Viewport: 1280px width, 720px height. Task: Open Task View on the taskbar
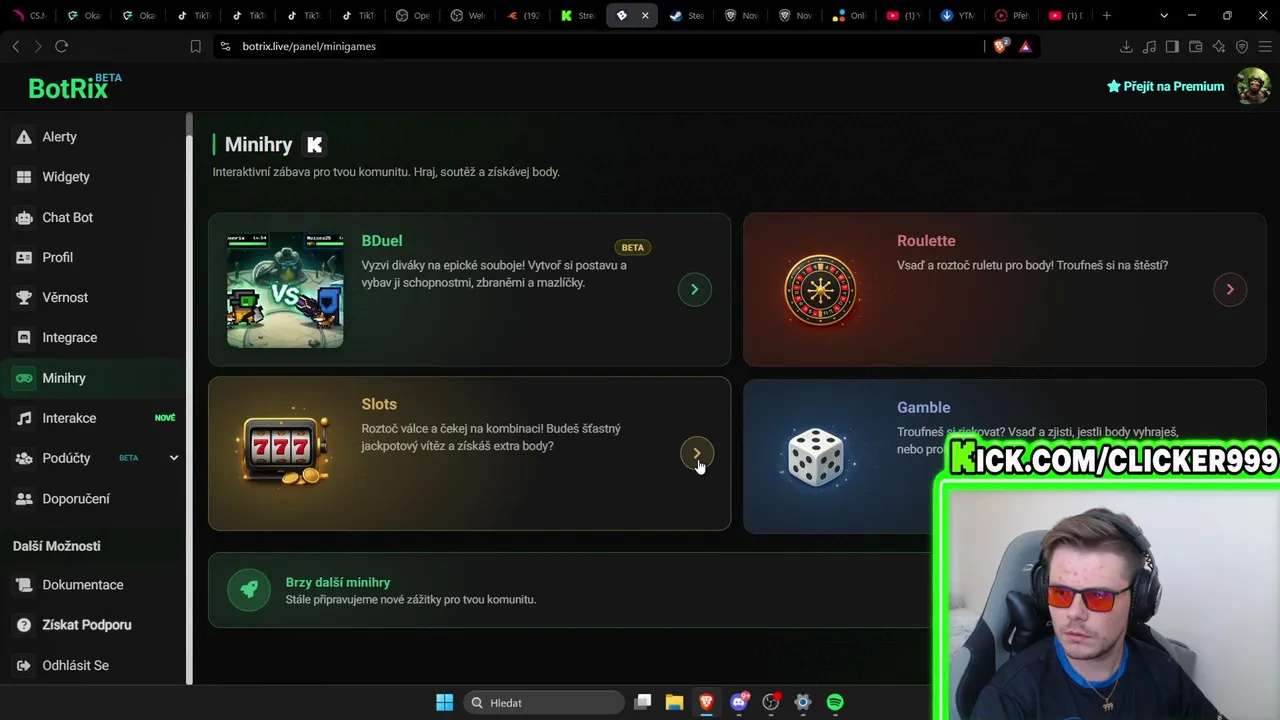(643, 702)
